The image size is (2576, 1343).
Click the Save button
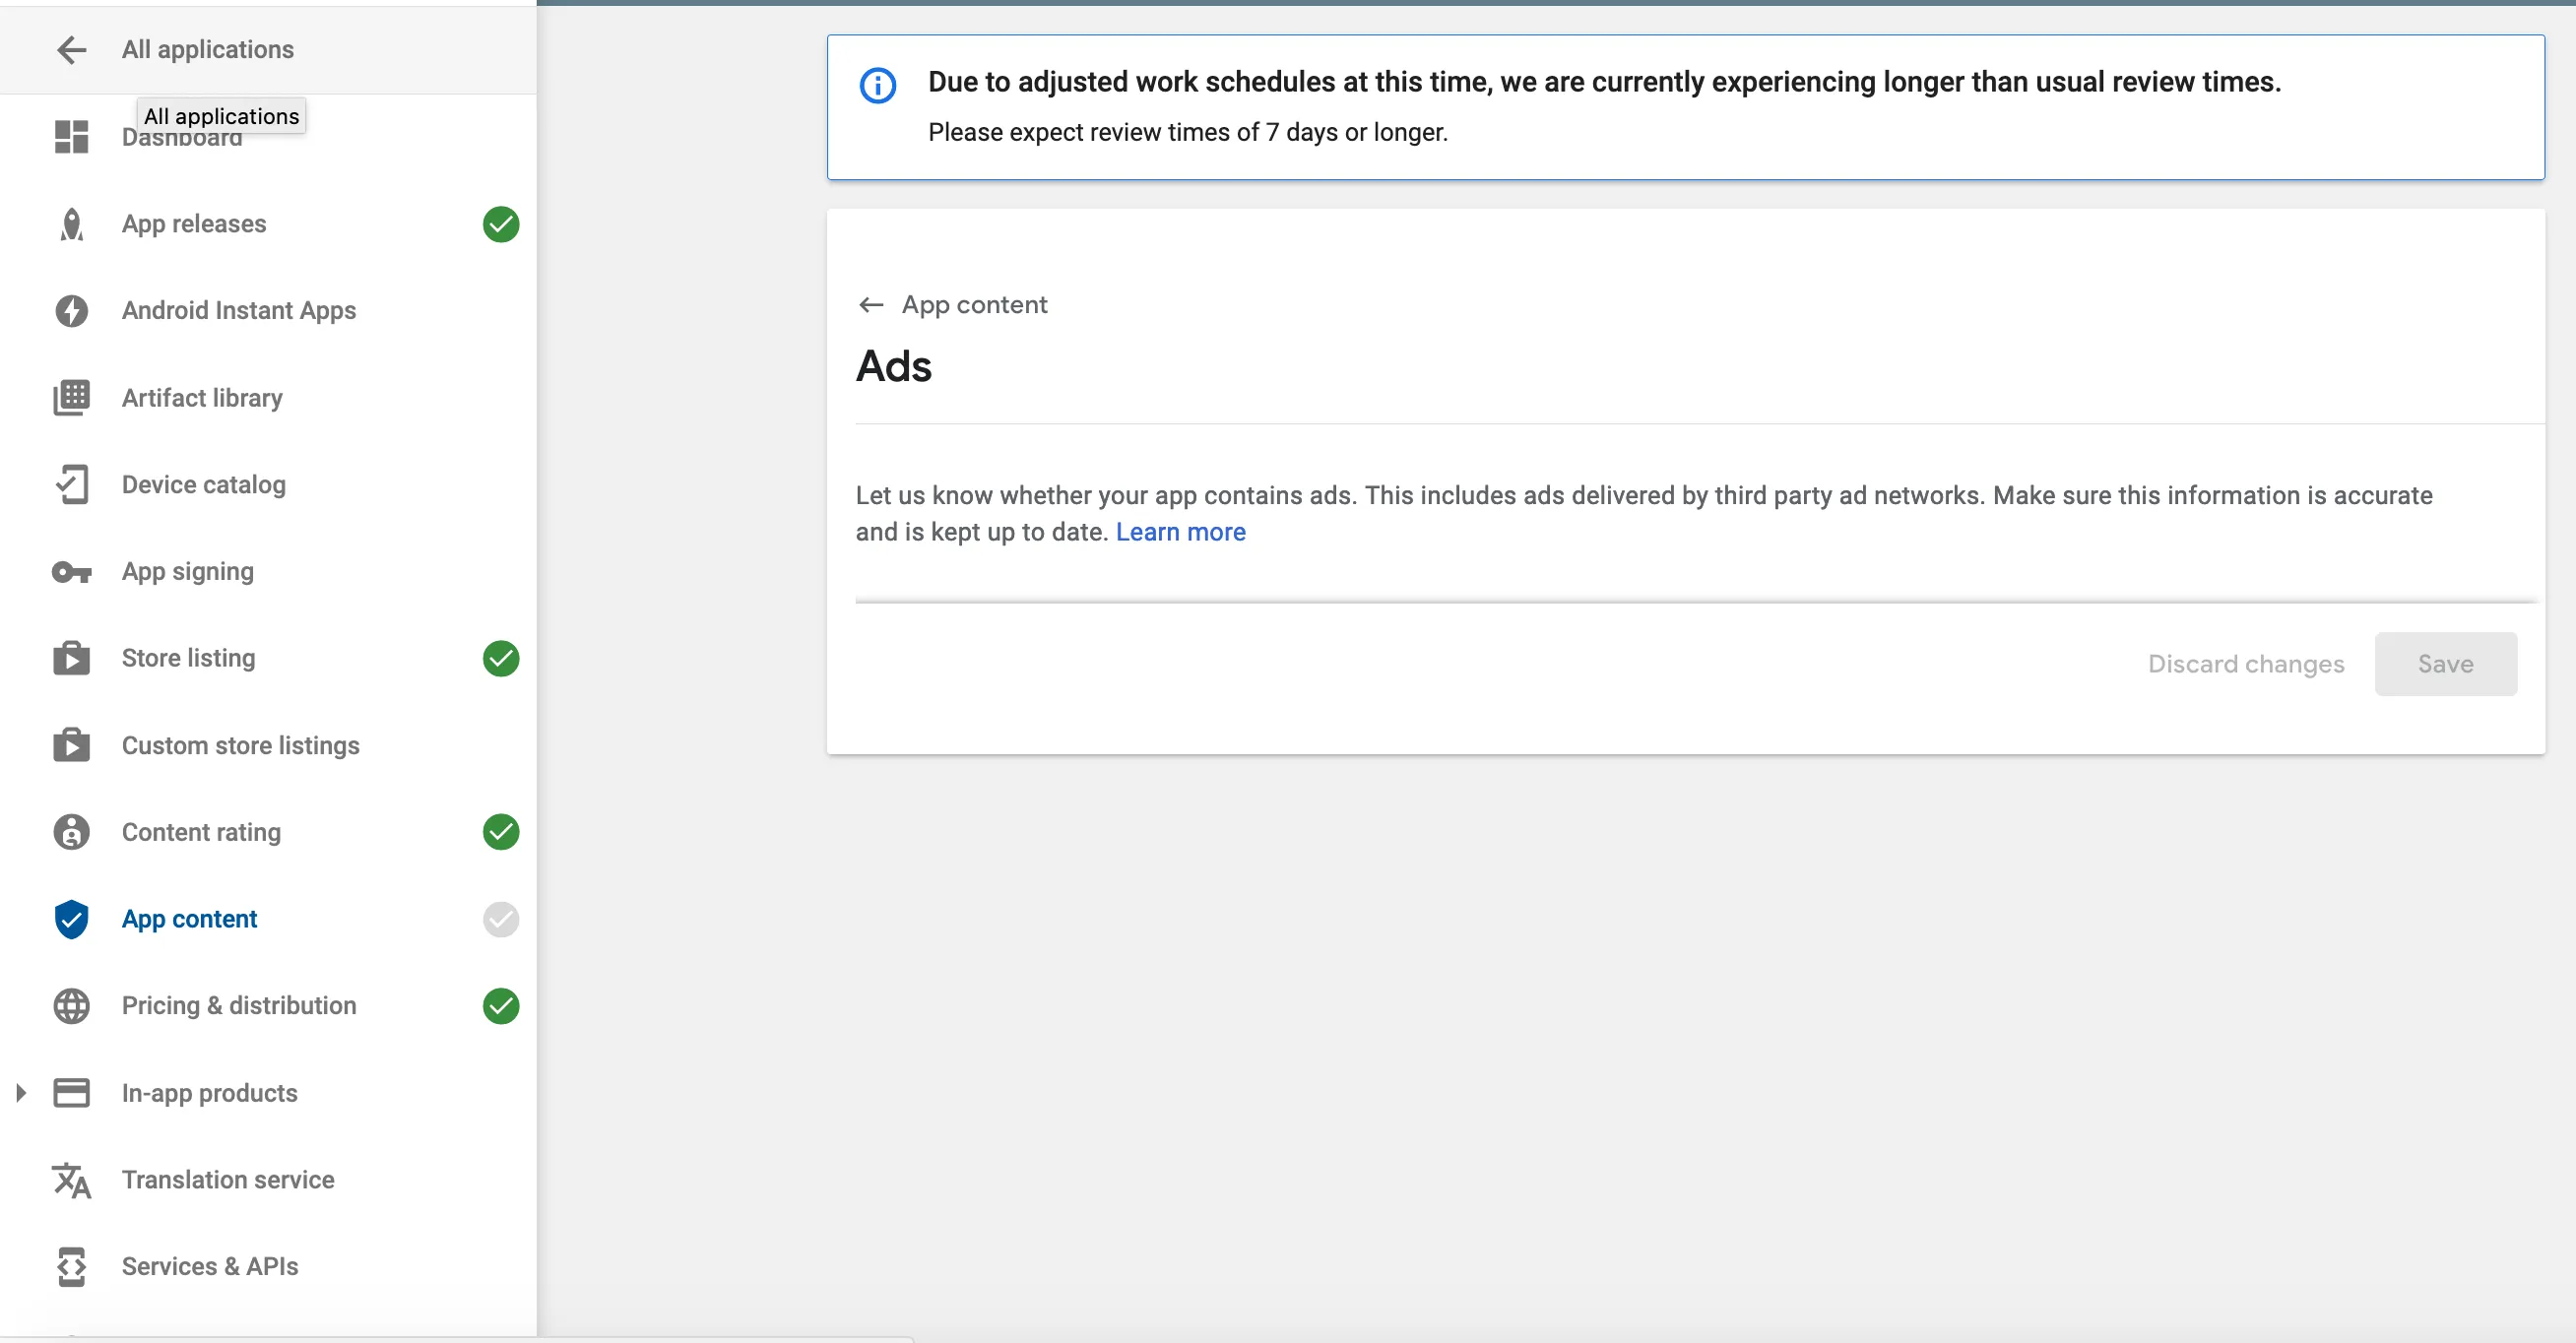tap(2444, 664)
